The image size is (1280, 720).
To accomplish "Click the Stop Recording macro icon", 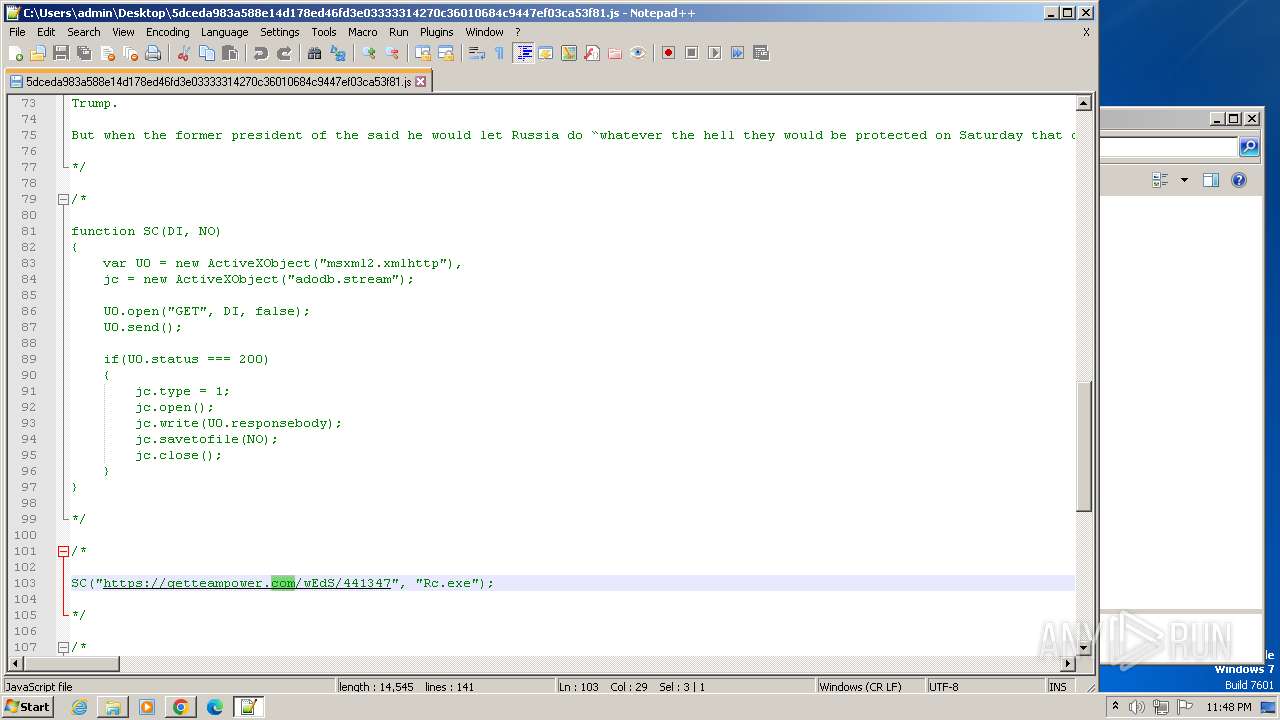I will [x=691, y=53].
